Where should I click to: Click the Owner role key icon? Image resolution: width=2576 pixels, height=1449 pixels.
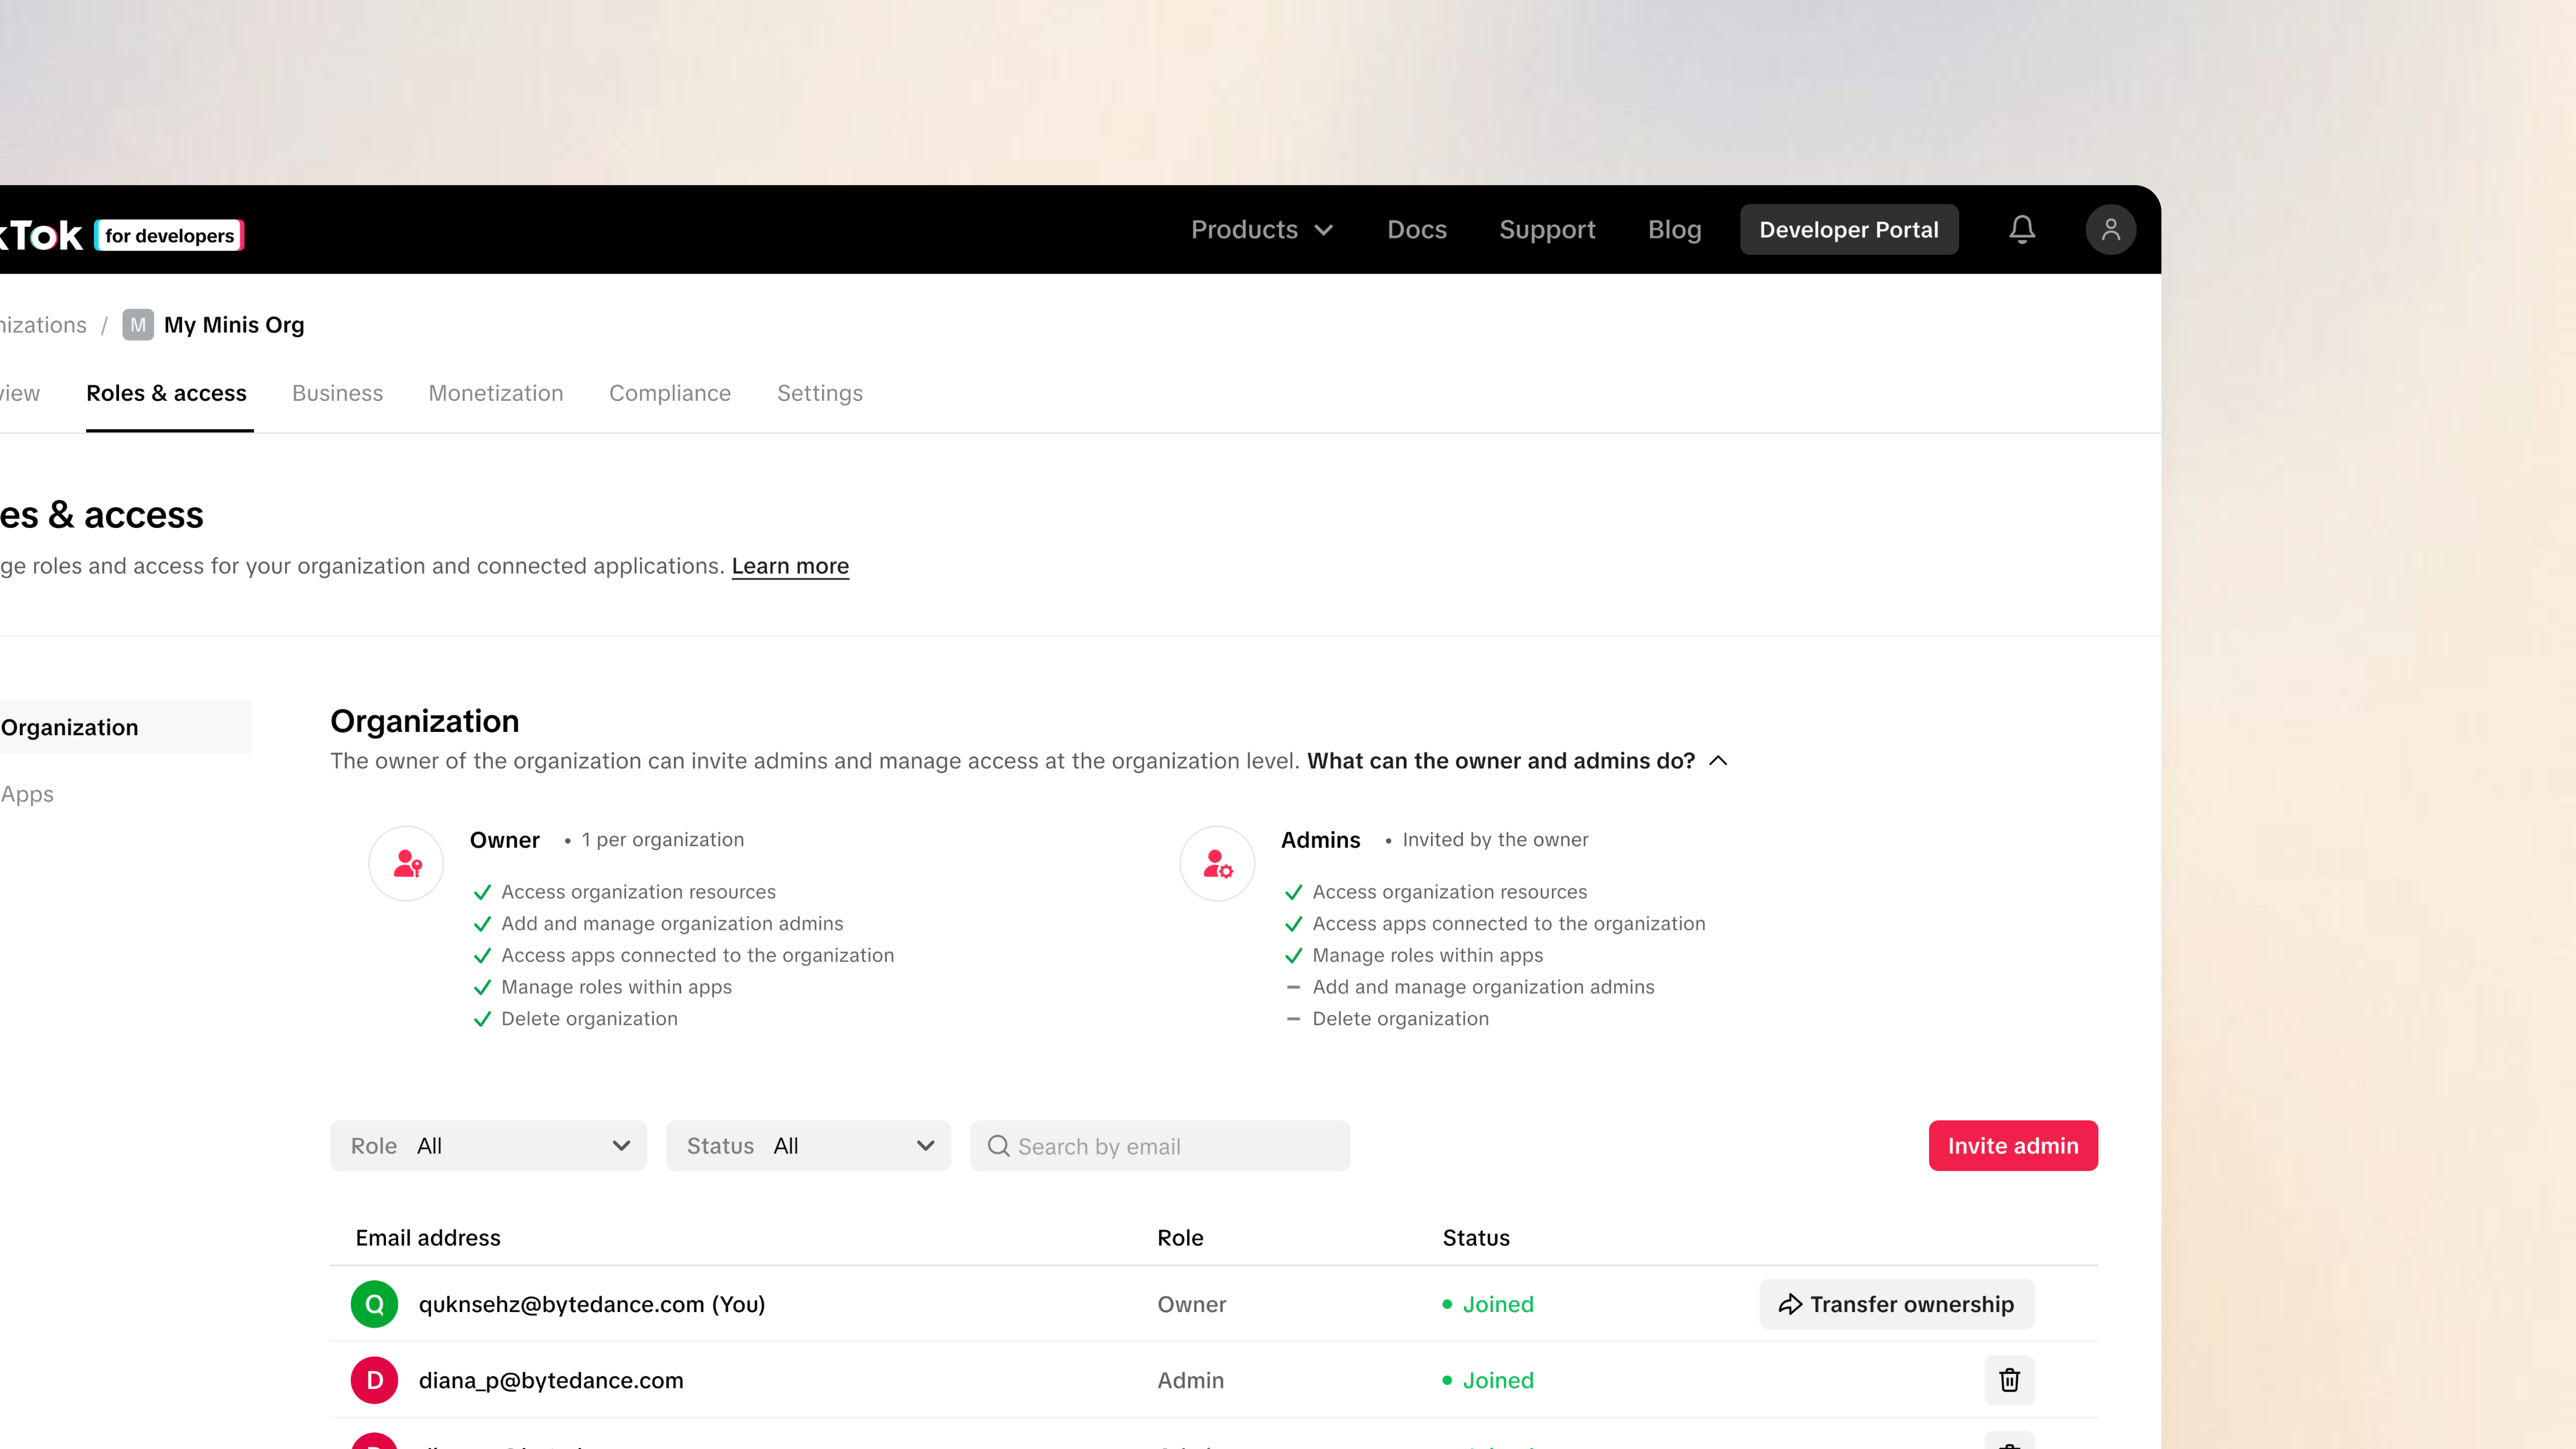pyautogui.click(x=406, y=864)
